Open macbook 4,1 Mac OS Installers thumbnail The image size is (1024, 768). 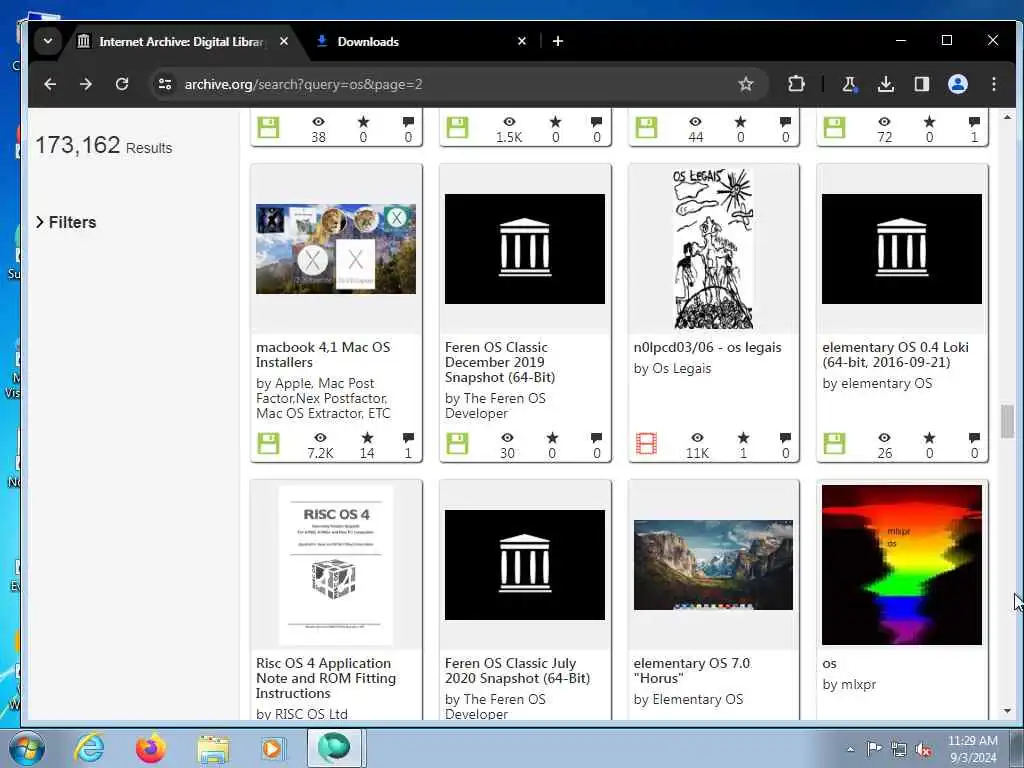pyautogui.click(x=336, y=248)
